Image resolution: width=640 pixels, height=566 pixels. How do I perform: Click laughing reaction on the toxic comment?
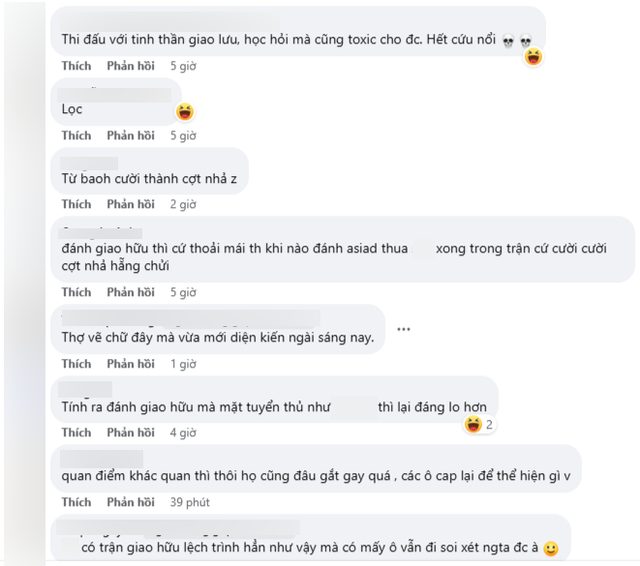tap(533, 57)
